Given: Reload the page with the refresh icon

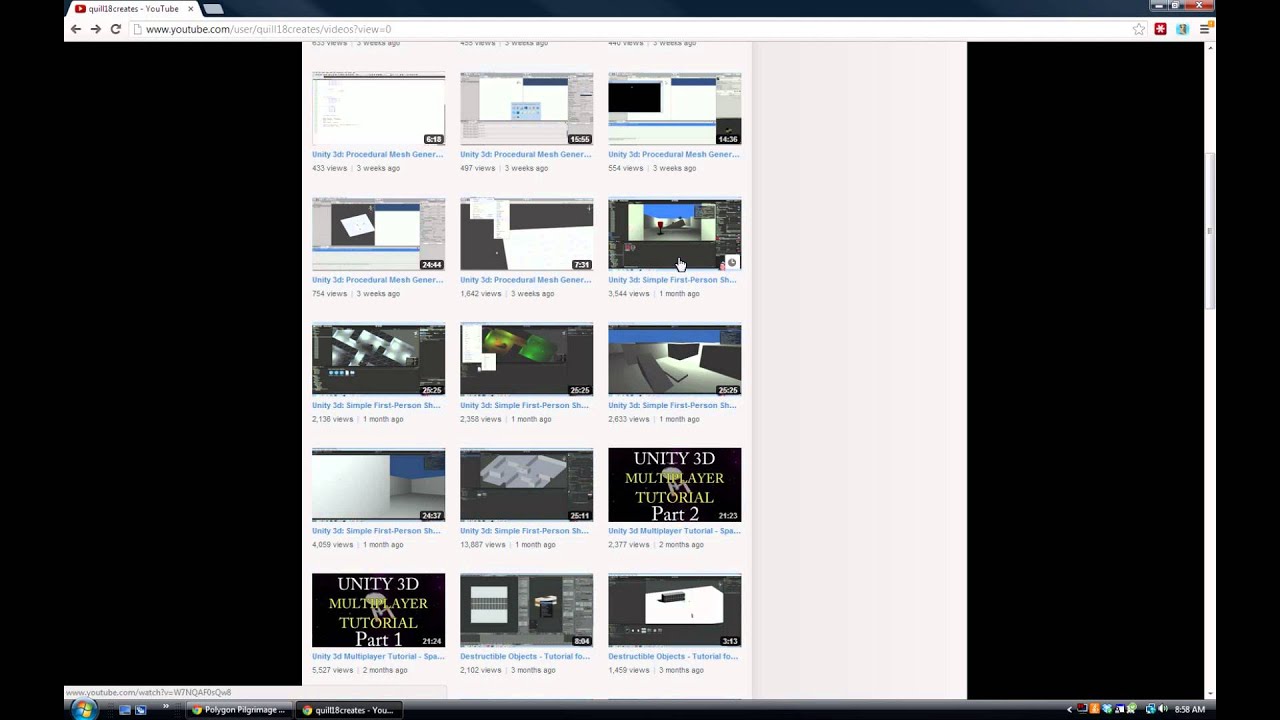Looking at the screenshot, I should (x=116, y=29).
